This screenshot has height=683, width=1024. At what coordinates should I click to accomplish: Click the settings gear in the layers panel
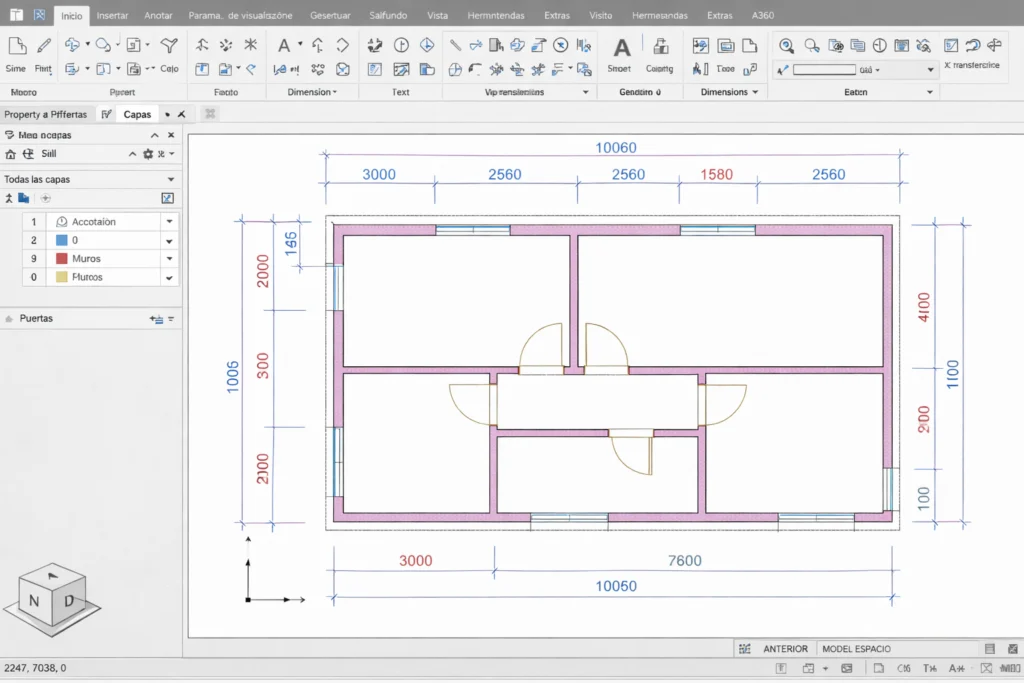[148, 154]
